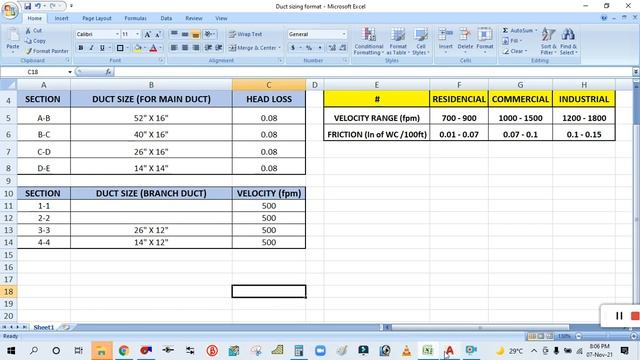The image size is (640, 360).
Task: Adjust the zoom slider in status bar
Action: coord(606,336)
